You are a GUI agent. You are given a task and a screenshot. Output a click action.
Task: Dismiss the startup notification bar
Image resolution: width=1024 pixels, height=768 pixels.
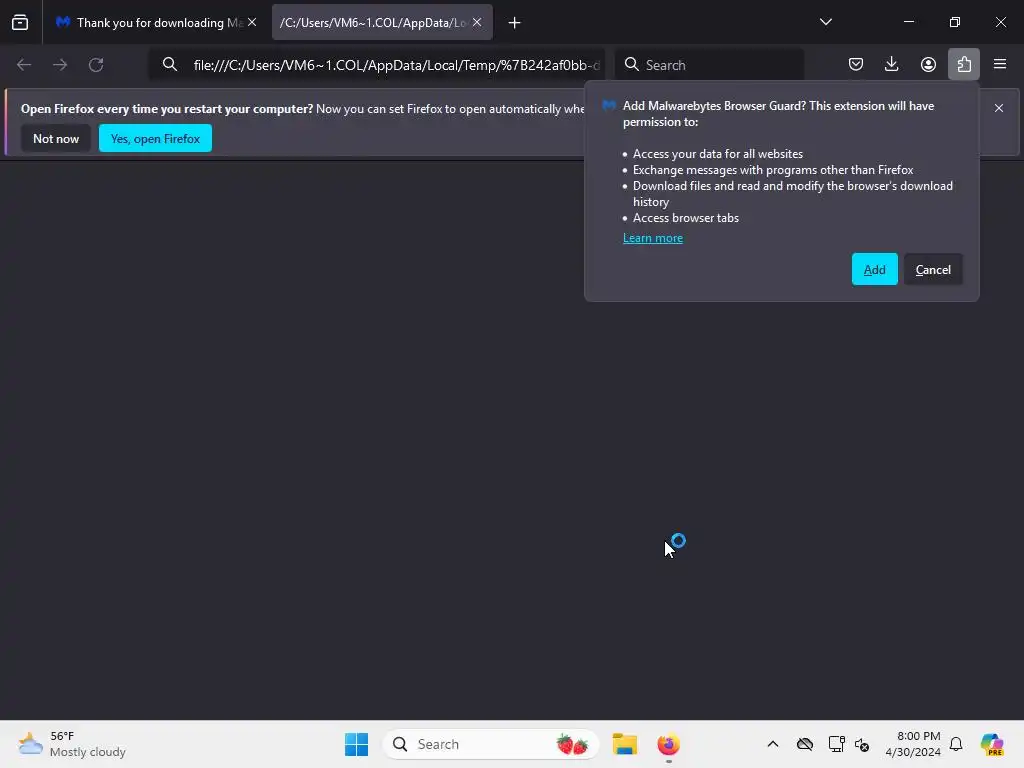pyautogui.click(x=999, y=108)
